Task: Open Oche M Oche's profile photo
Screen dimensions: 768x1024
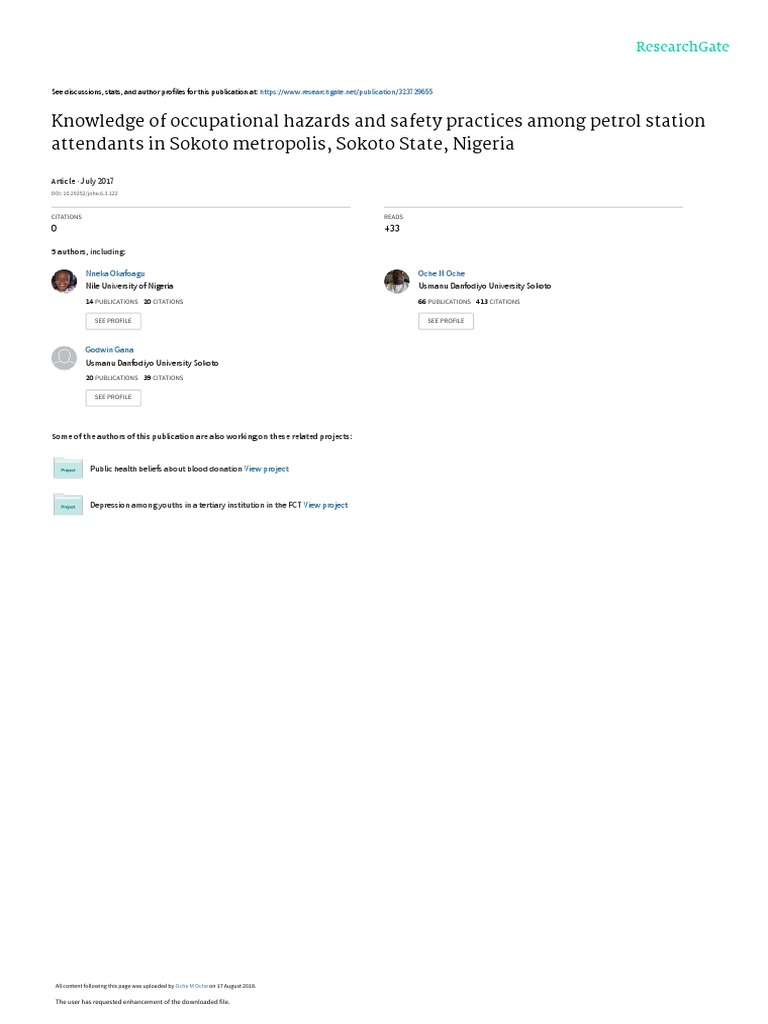Action: [396, 281]
